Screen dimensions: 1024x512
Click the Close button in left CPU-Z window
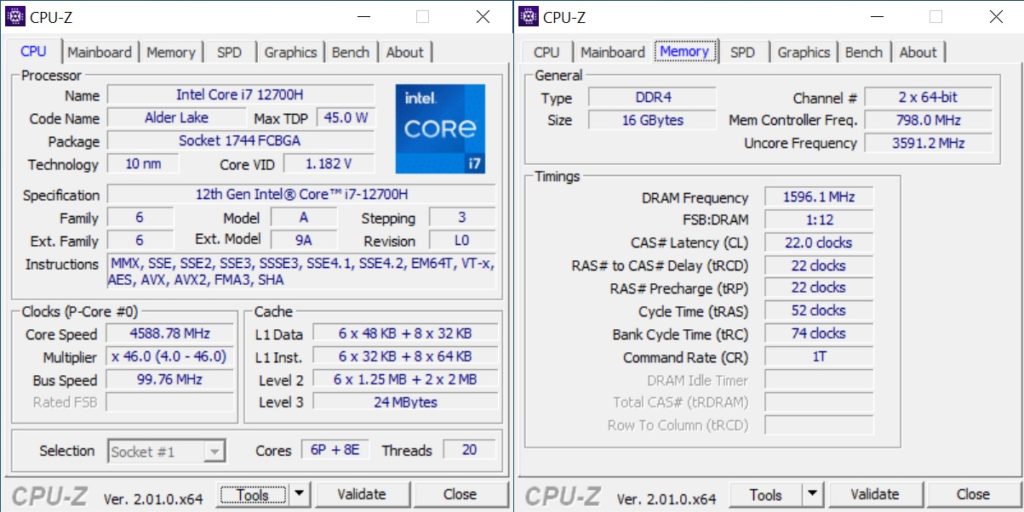[x=460, y=494]
